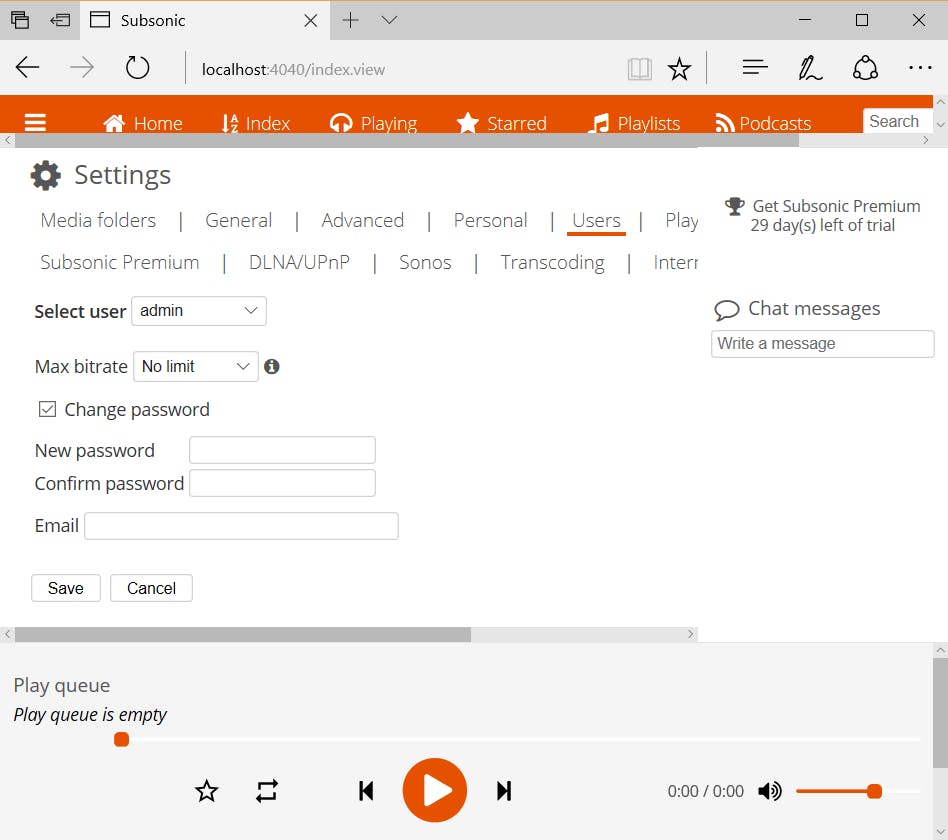Open reading view with the book icon
Screen dimensions: 948x840
[639, 69]
